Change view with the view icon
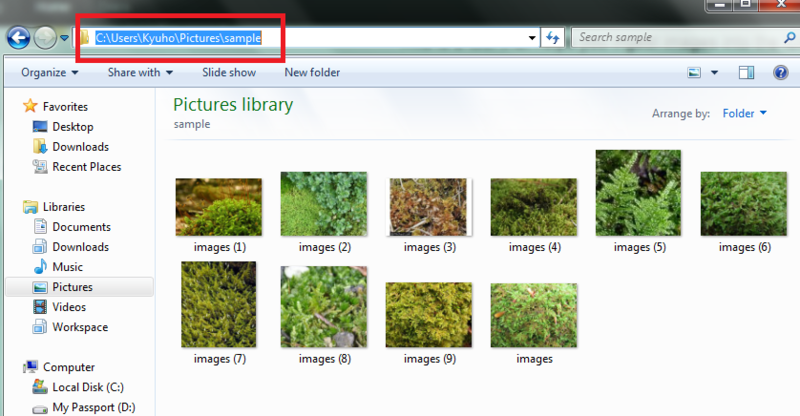This screenshot has width=800, height=416. tap(694, 72)
